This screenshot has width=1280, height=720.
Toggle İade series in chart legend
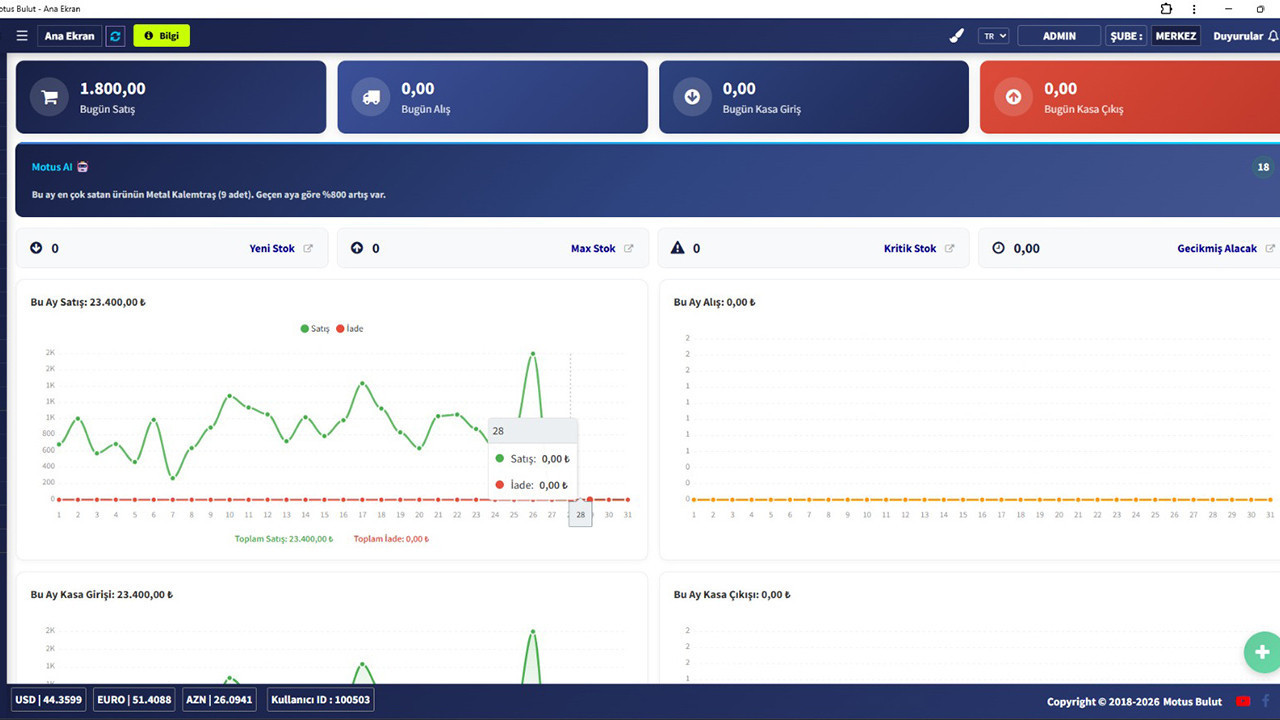pos(350,329)
